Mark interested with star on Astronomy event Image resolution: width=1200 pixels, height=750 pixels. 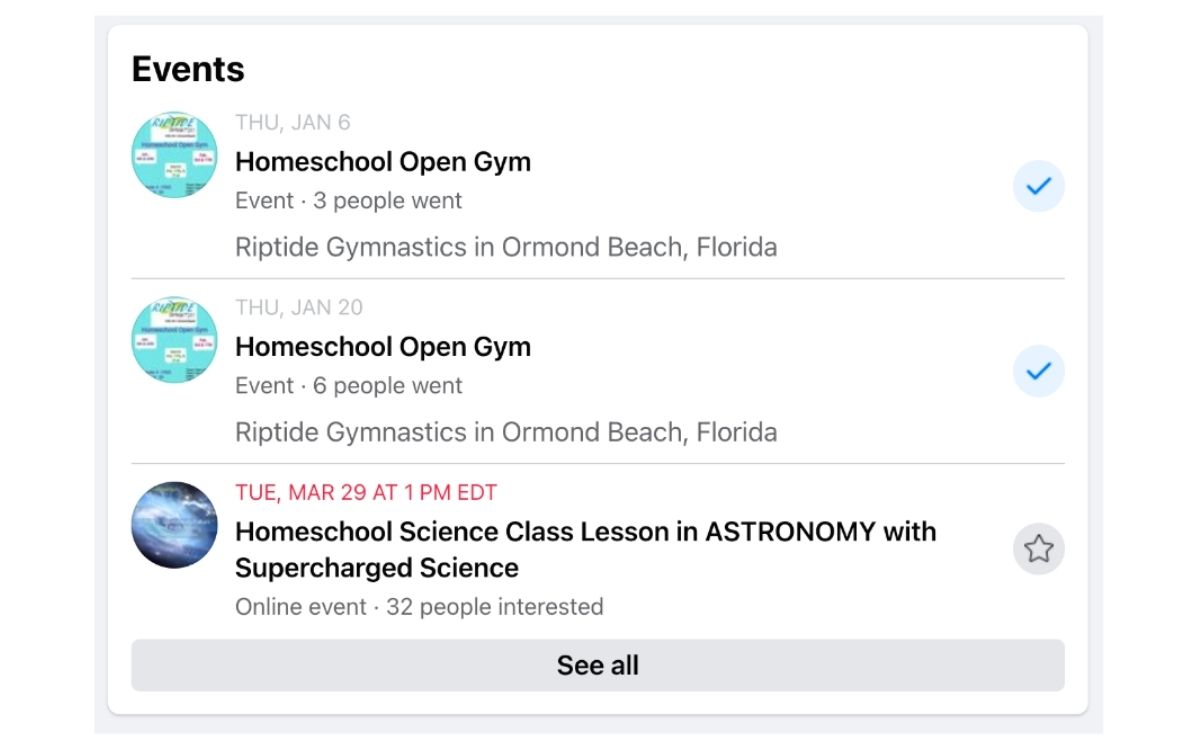[x=1039, y=549]
